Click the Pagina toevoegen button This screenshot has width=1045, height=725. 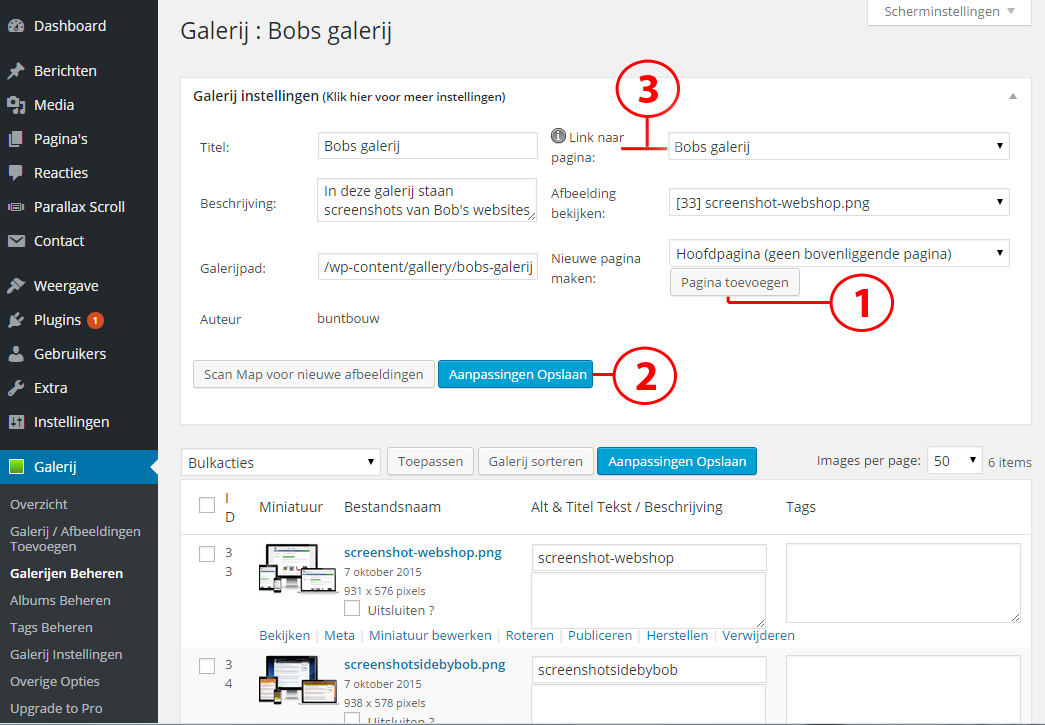[734, 283]
